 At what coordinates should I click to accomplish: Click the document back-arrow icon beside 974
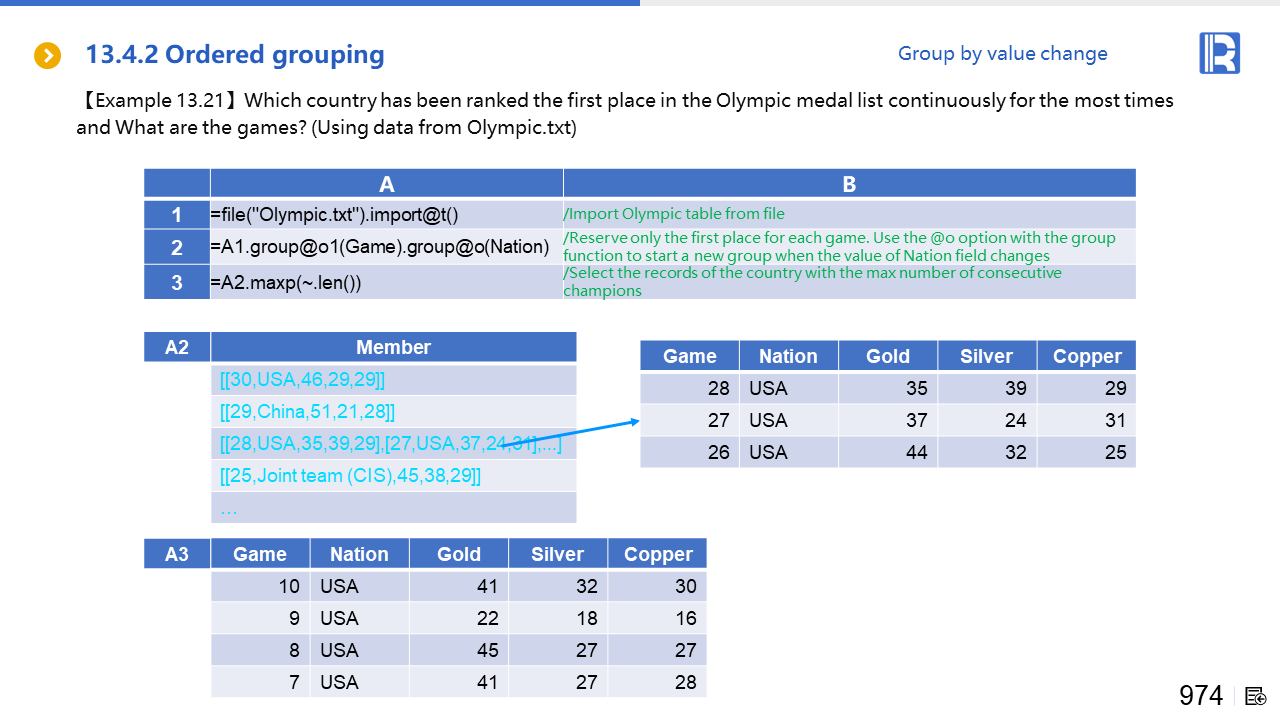tap(1256, 696)
